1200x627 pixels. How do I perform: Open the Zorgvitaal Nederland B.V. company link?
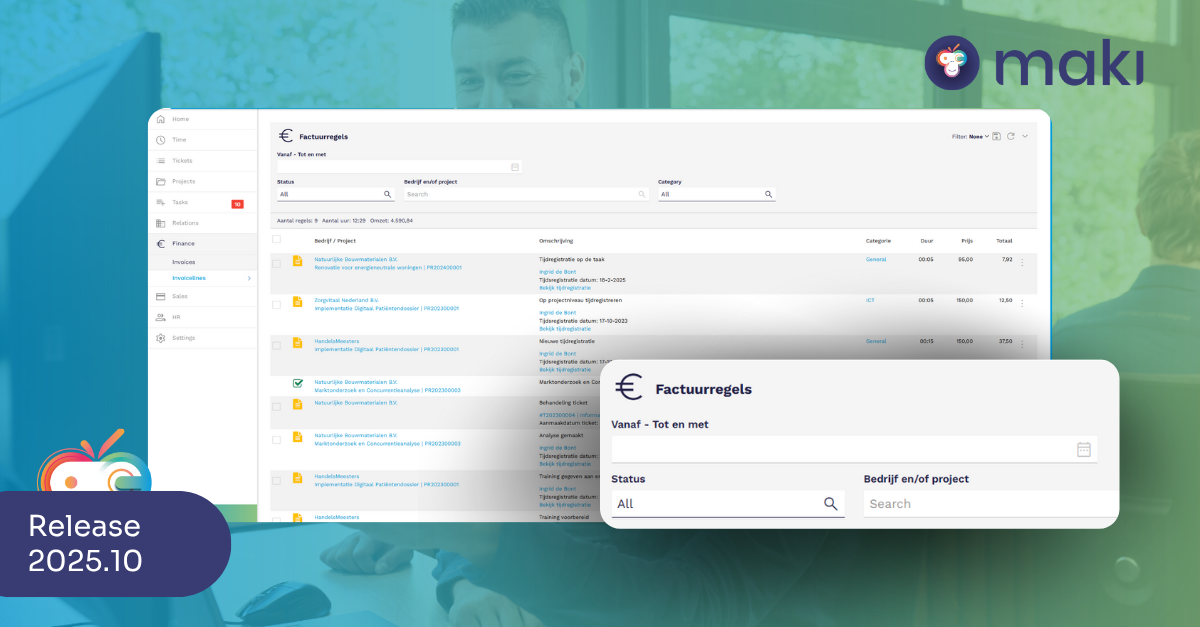(347, 299)
